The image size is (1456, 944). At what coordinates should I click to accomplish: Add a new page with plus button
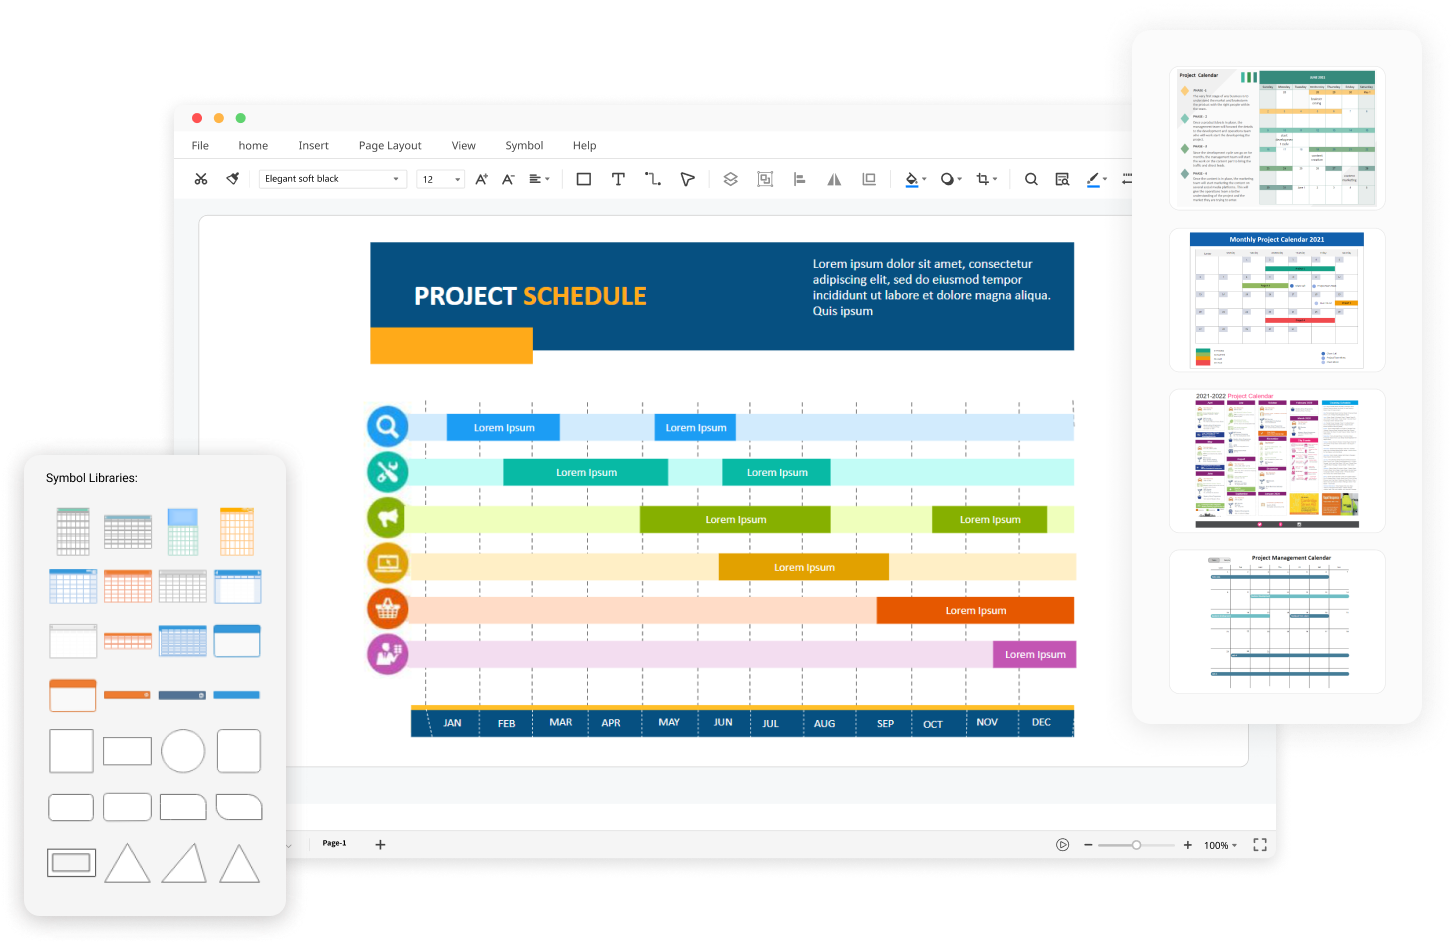pyautogui.click(x=380, y=845)
